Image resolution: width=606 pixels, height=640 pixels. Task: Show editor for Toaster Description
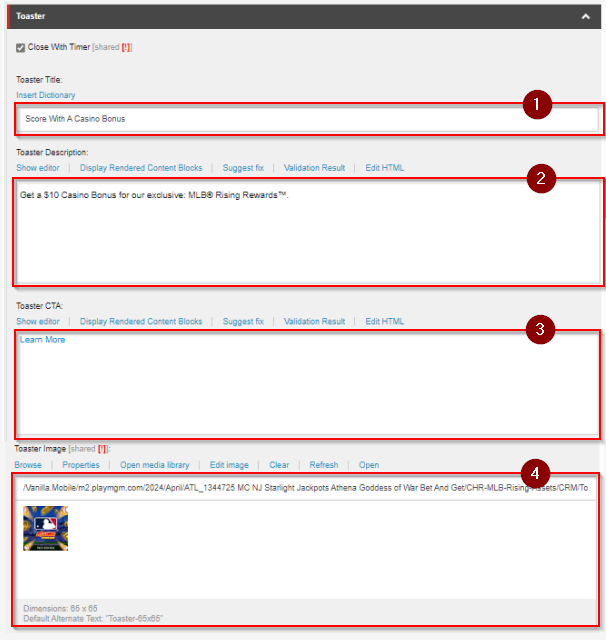(x=38, y=168)
